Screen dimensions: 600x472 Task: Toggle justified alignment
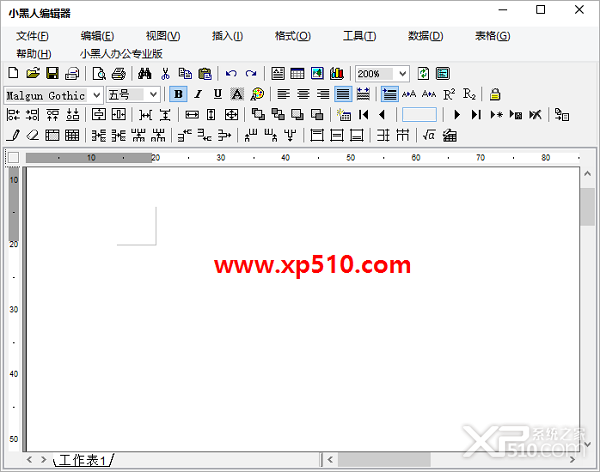(343, 94)
